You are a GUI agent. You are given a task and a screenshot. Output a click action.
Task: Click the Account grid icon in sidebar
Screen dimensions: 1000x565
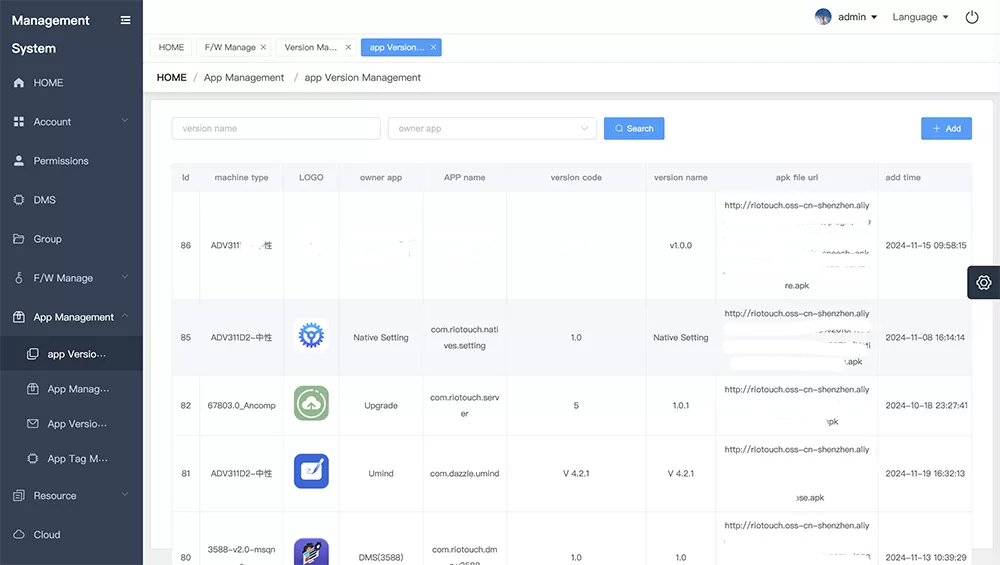click(x=18, y=122)
